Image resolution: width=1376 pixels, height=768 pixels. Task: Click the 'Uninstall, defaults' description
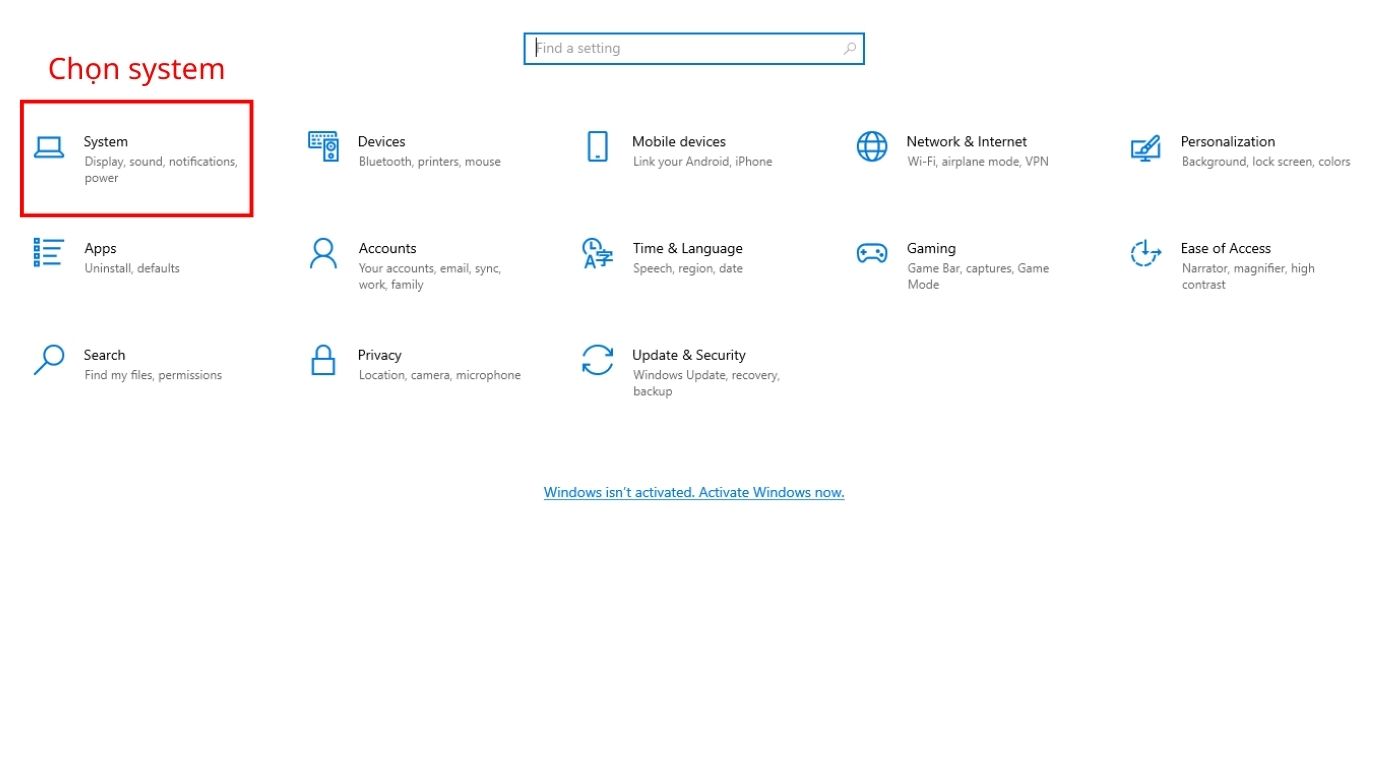tap(132, 268)
